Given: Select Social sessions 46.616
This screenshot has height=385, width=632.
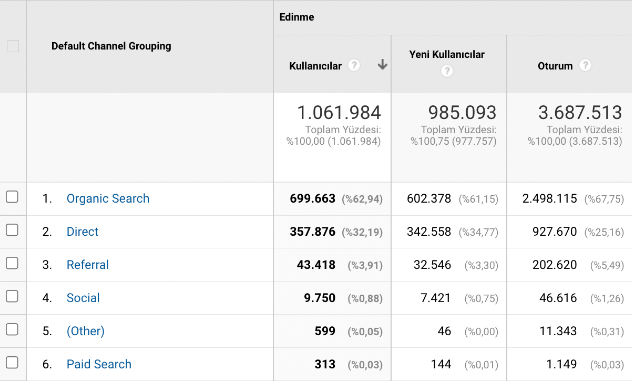Looking at the screenshot, I should 558,298.
